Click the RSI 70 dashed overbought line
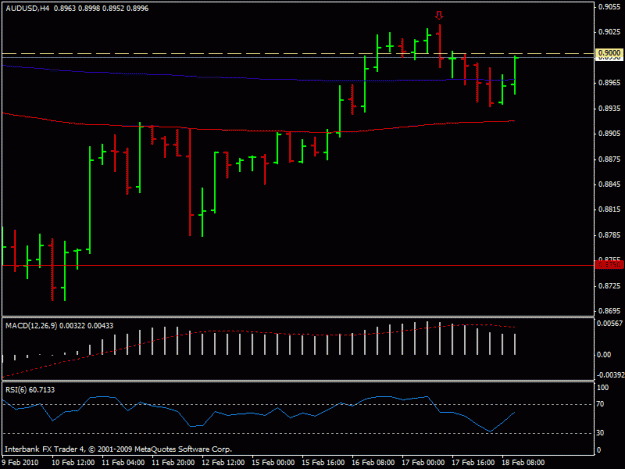Viewport: 625px width, 469px height. pos(297,404)
